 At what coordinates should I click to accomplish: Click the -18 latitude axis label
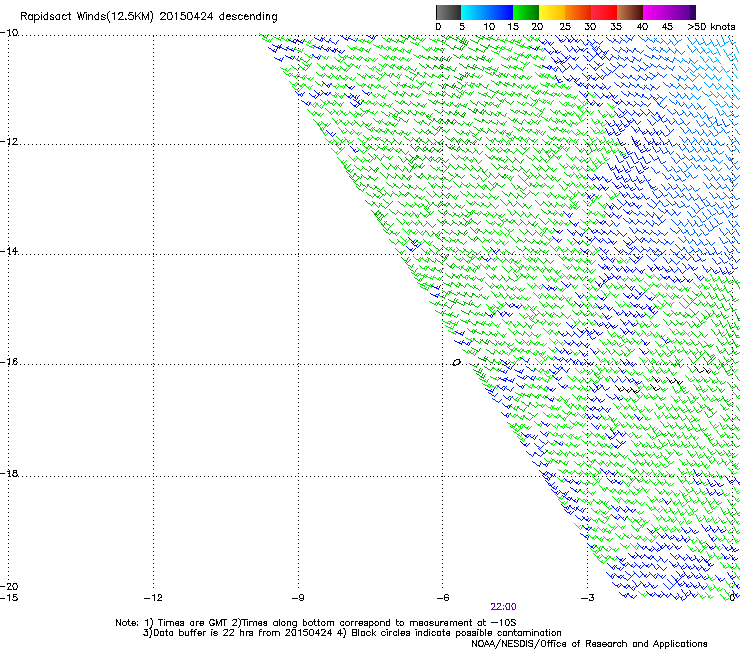tap(9, 473)
